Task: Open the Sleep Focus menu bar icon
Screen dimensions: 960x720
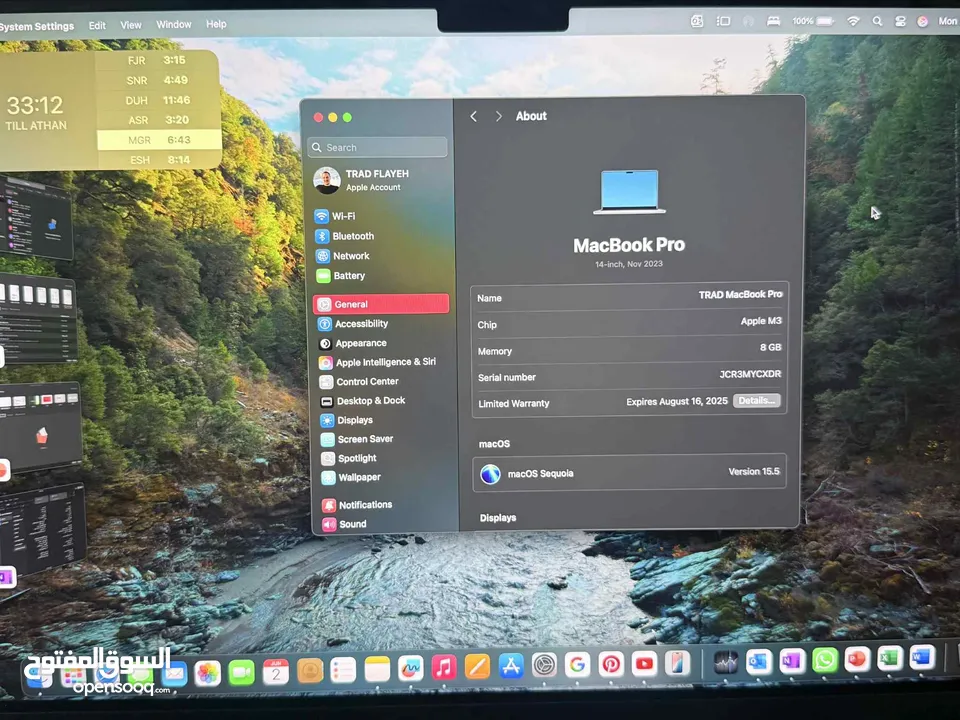Action: click(773, 21)
